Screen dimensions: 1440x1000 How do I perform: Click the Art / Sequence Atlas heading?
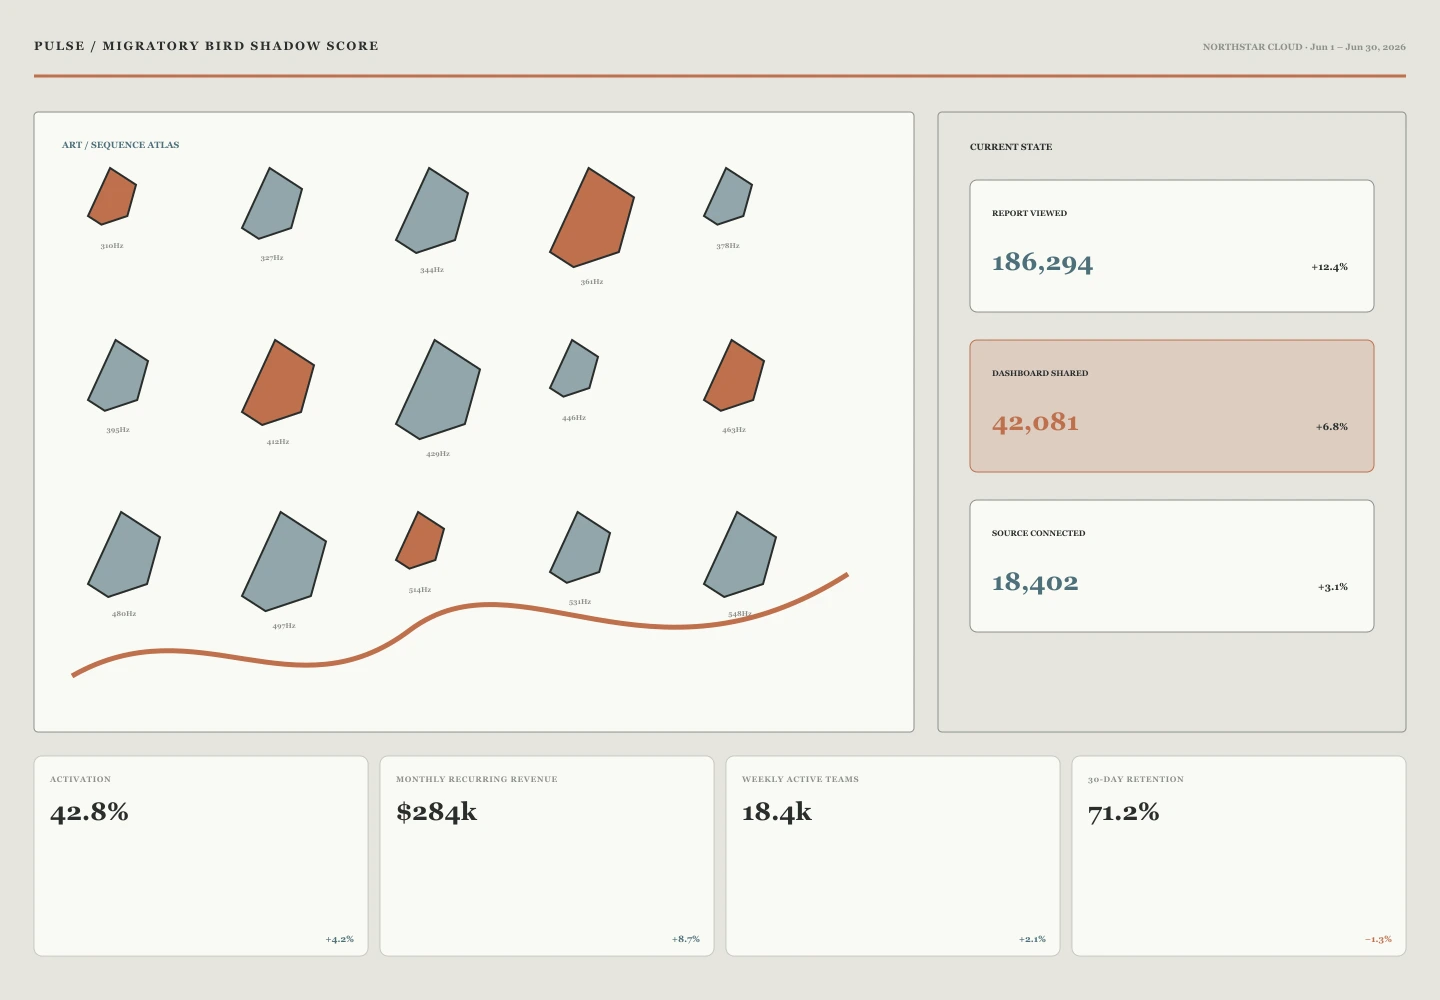coord(121,145)
